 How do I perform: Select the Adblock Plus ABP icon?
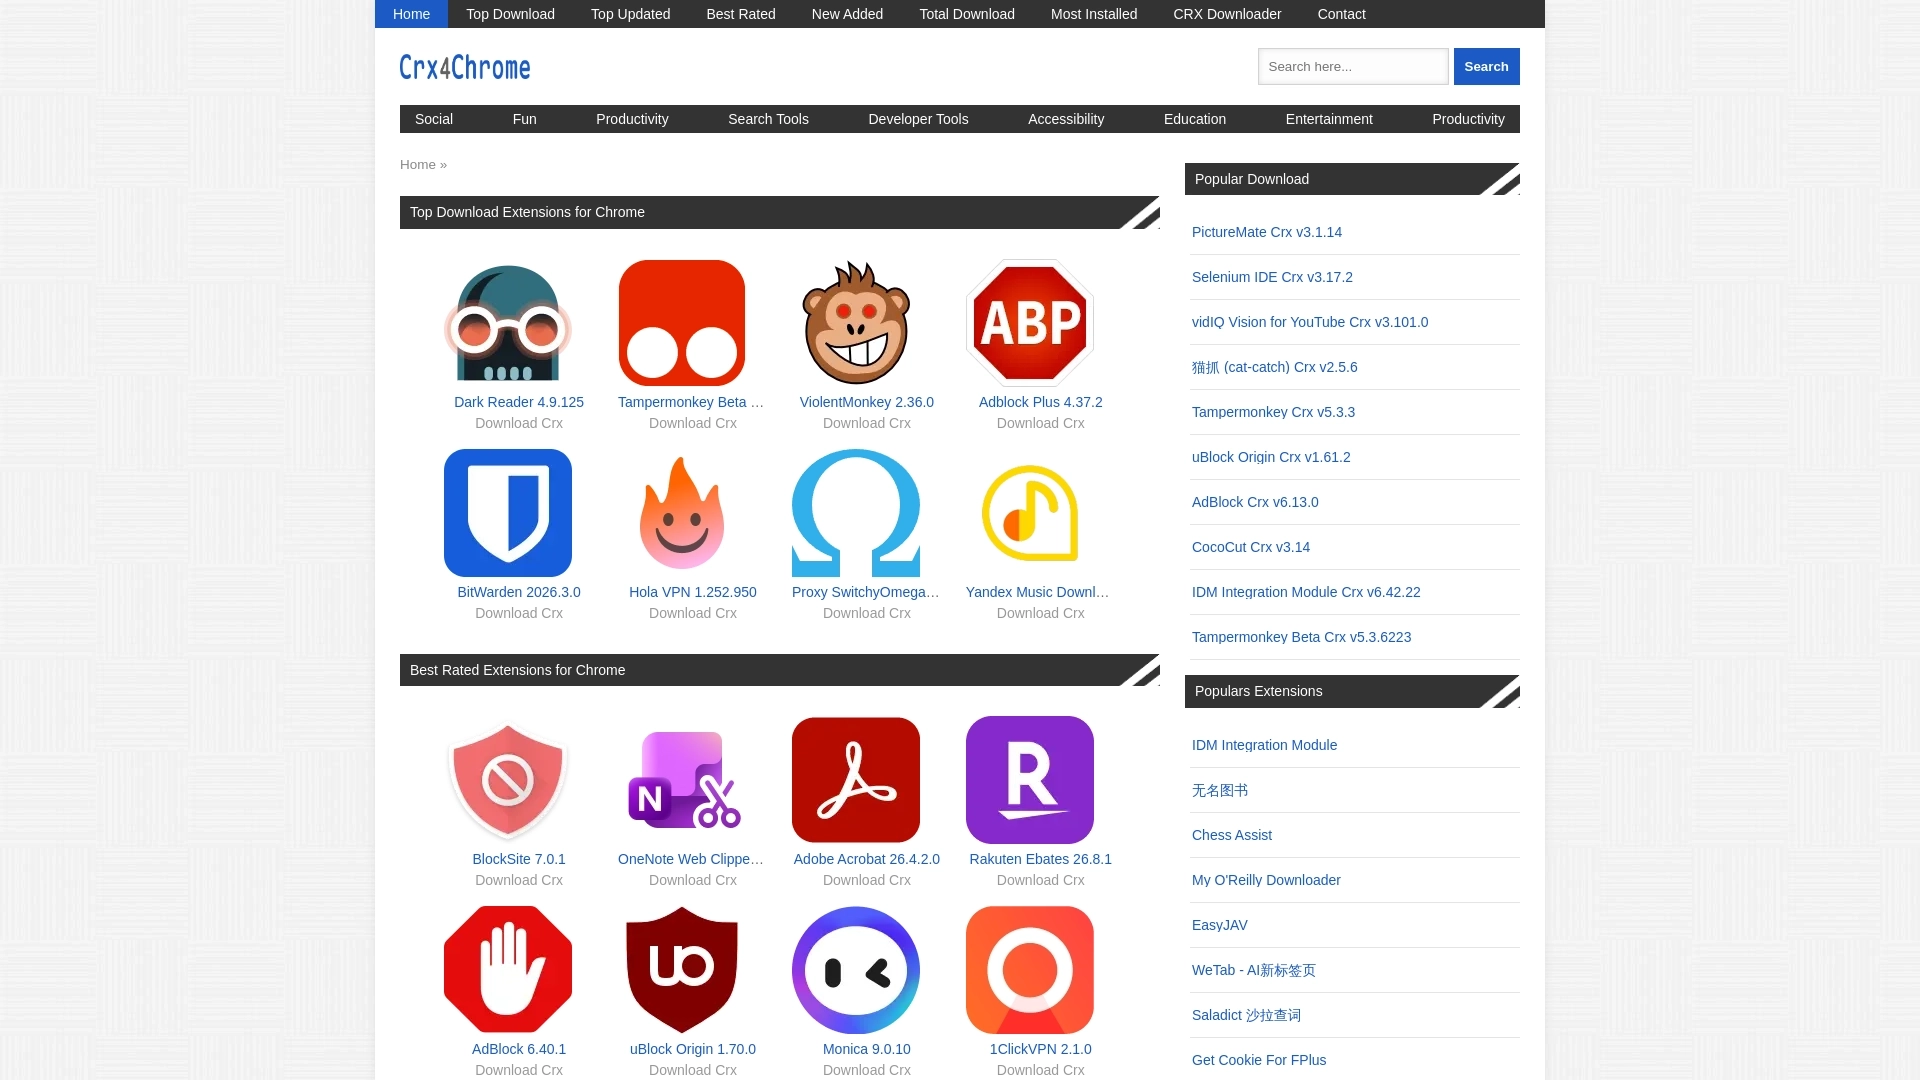(1030, 323)
